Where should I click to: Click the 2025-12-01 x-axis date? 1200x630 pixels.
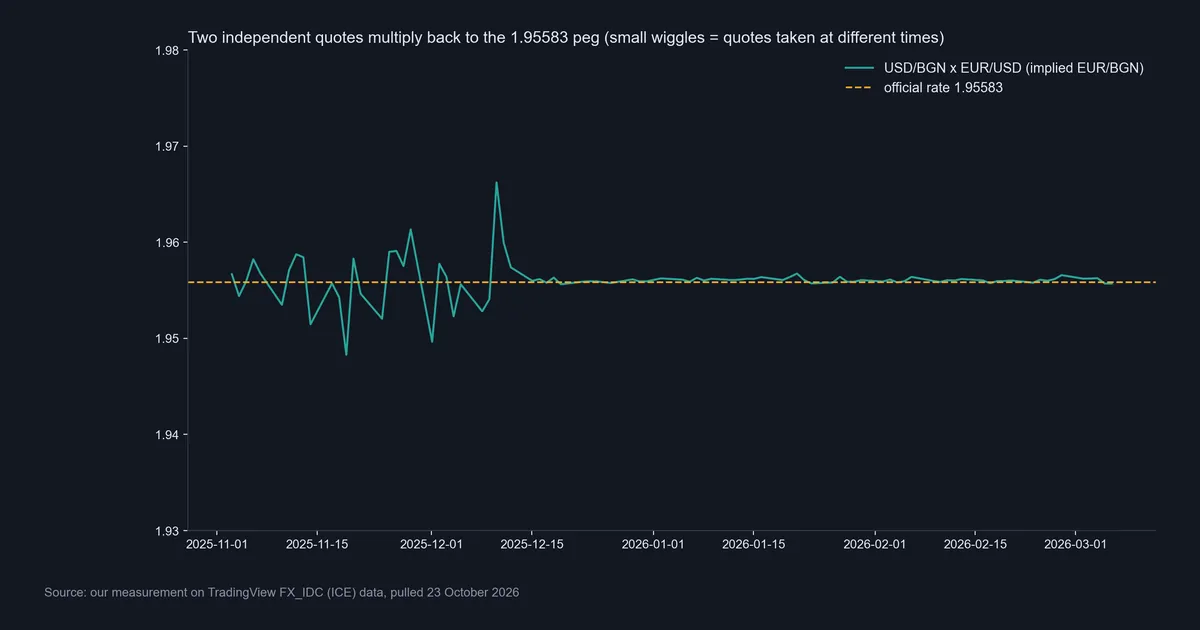(x=431, y=545)
